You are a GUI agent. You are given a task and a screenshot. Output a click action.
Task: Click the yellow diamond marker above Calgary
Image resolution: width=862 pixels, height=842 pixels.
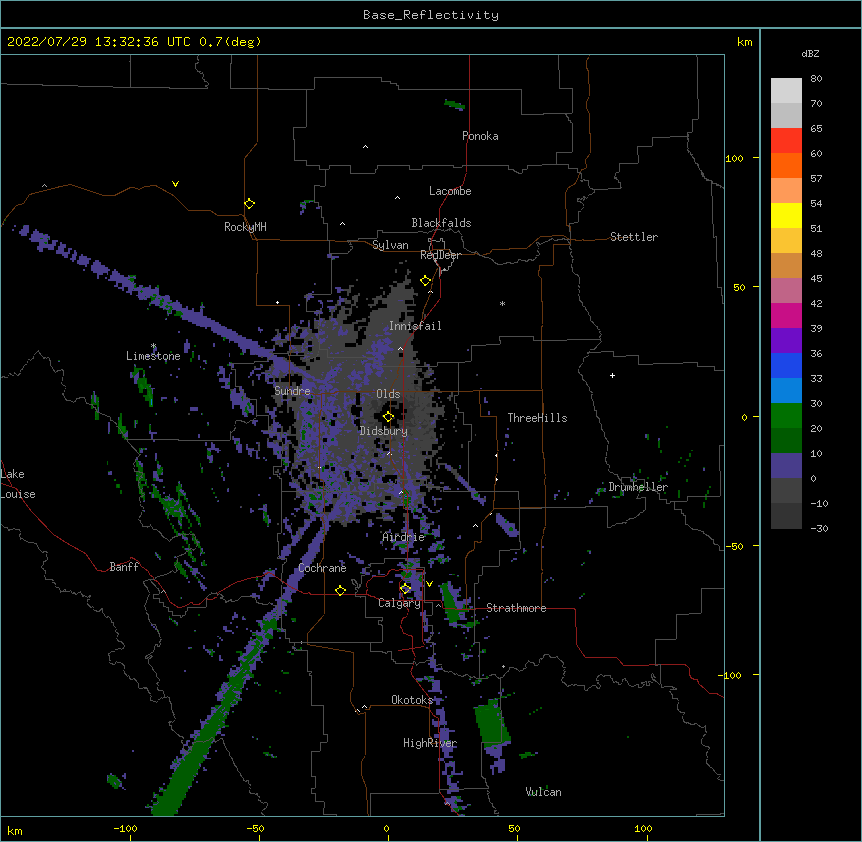(x=405, y=589)
